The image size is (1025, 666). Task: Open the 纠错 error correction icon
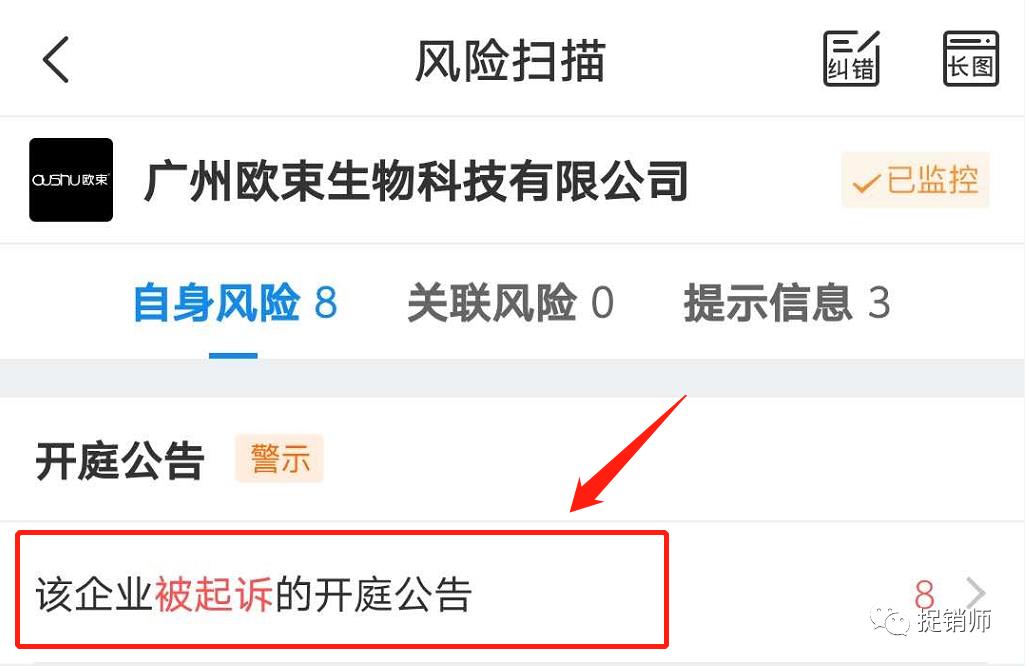pos(851,59)
